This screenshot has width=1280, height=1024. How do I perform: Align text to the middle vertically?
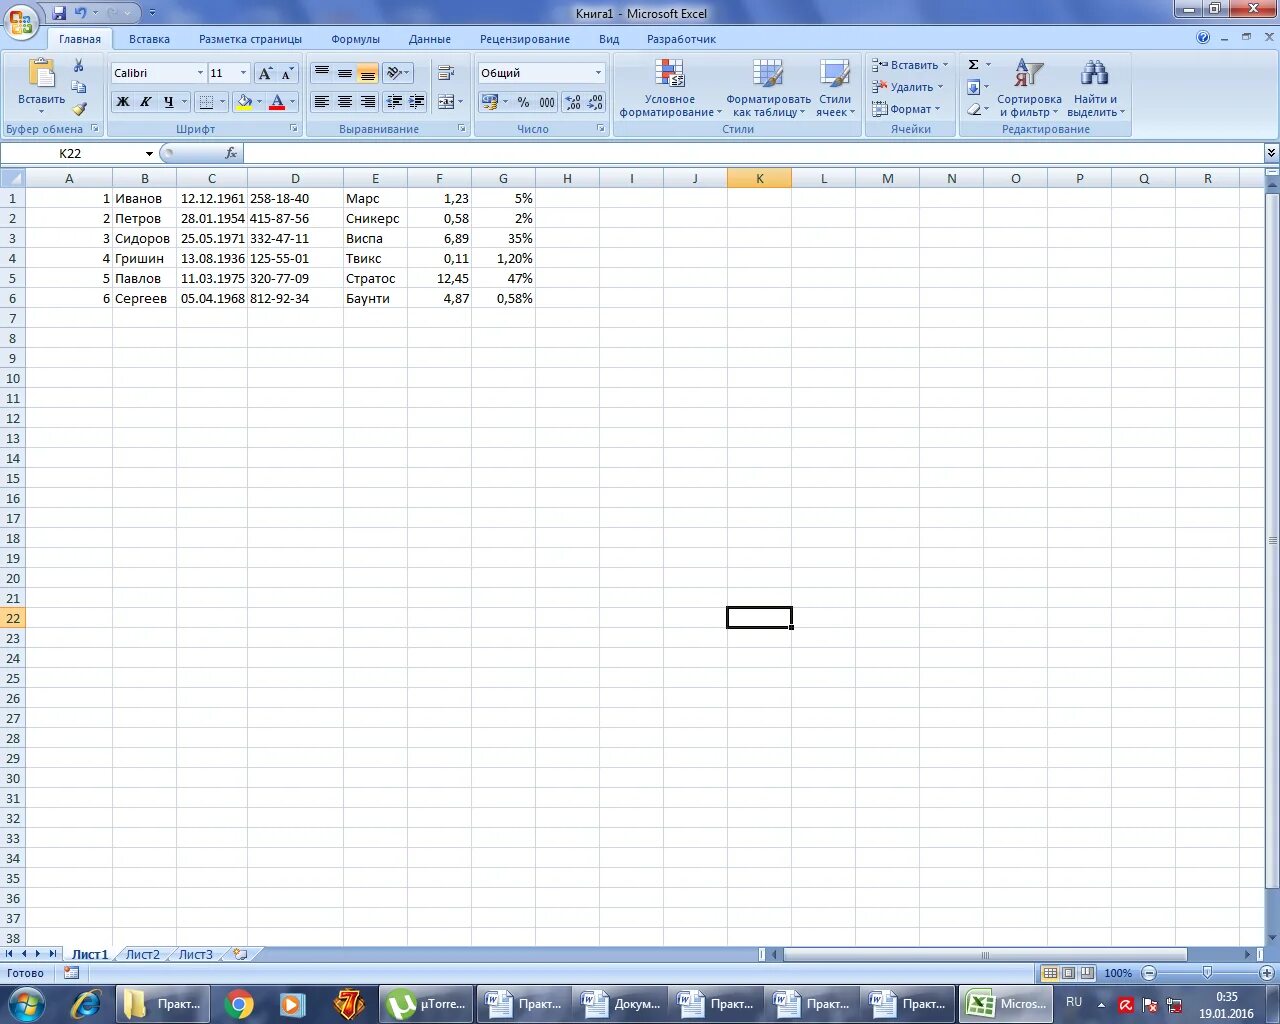[345, 73]
